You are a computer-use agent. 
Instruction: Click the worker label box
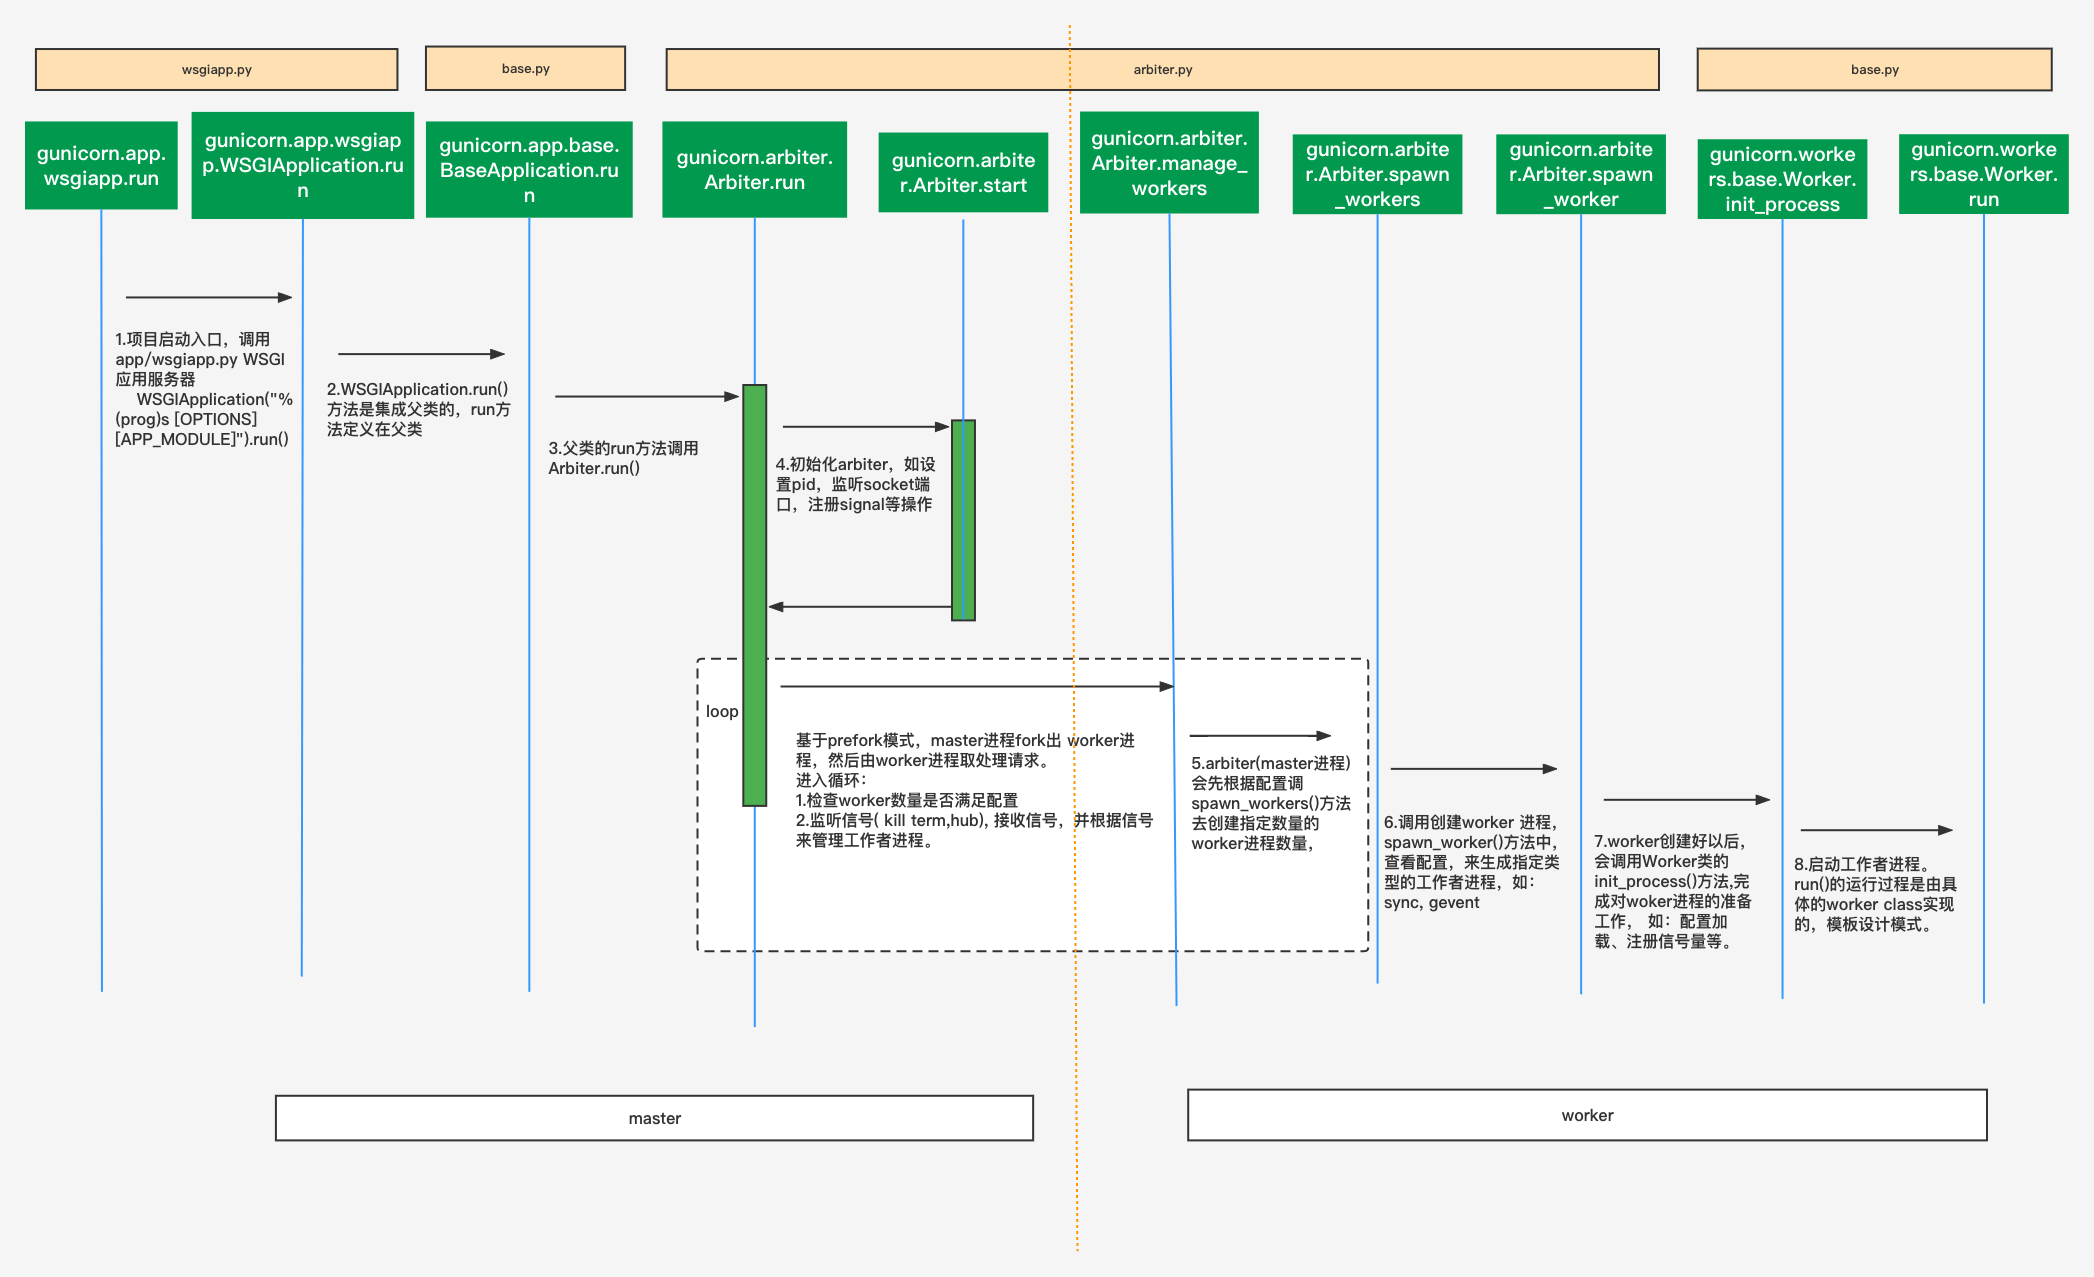(1586, 1115)
